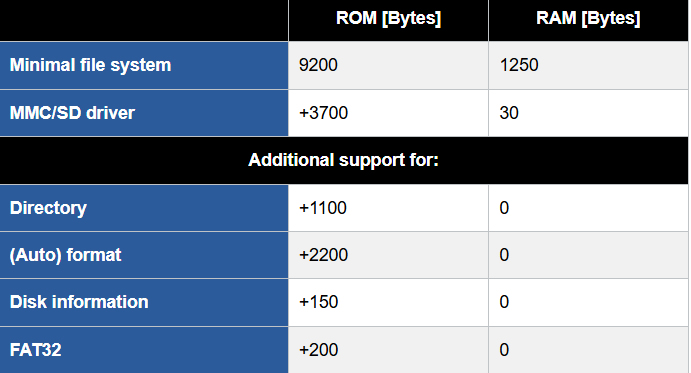Screen dimensions: 691x373
Task: Click the Directory row RAM value 0
Action: [x=504, y=208]
